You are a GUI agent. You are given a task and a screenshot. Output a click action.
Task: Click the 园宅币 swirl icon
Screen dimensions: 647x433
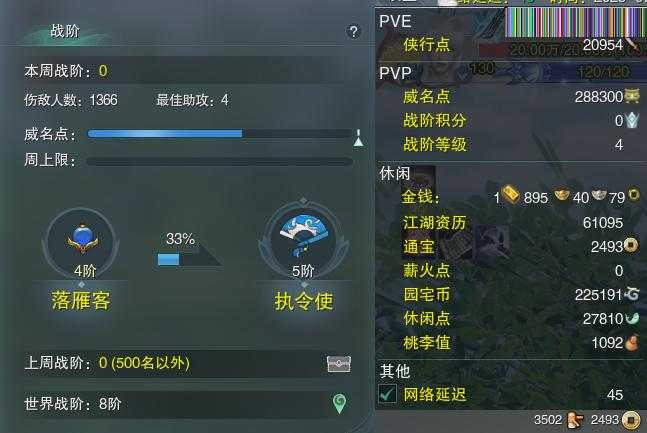tap(632, 294)
